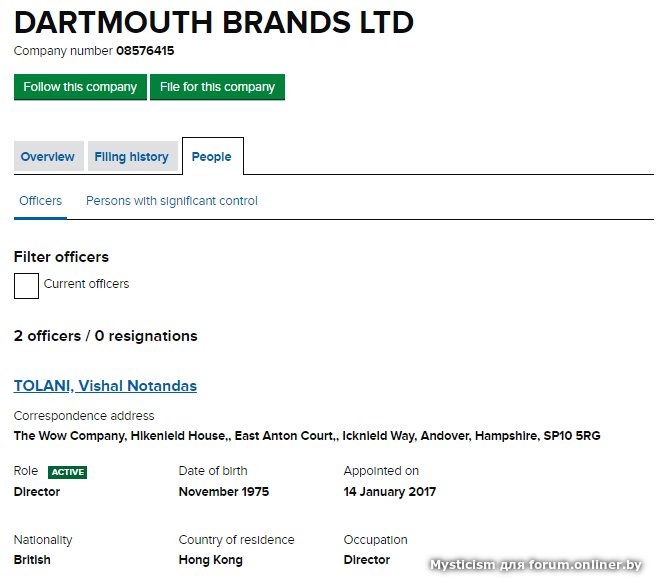Click the British nationality value
This screenshot has width=665, height=588.
tap(32, 560)
